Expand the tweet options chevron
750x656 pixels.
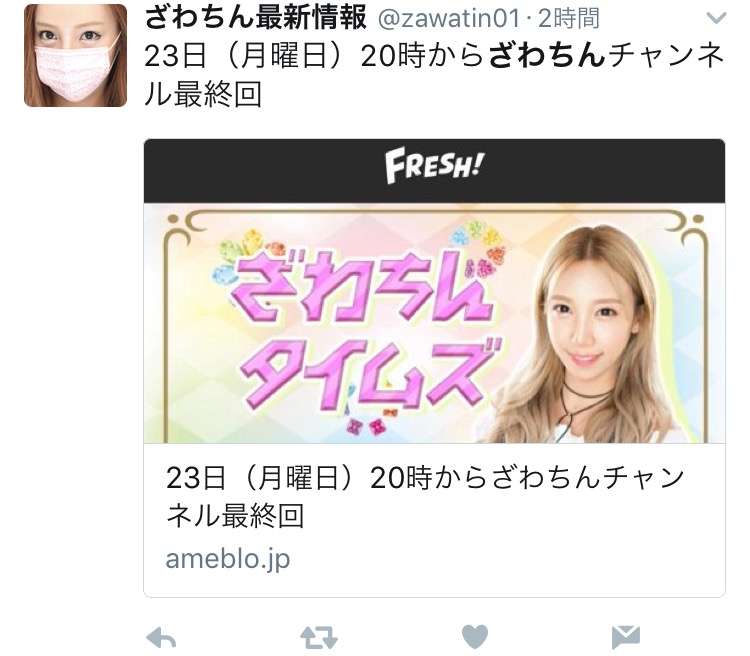tap(716, 18)
